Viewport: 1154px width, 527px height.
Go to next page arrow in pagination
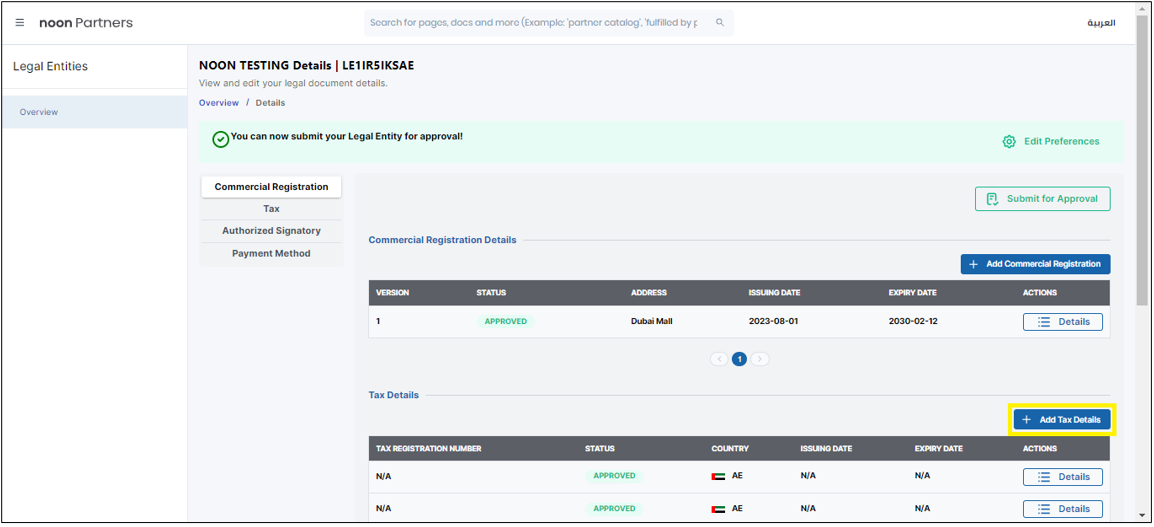pos(760,359)
